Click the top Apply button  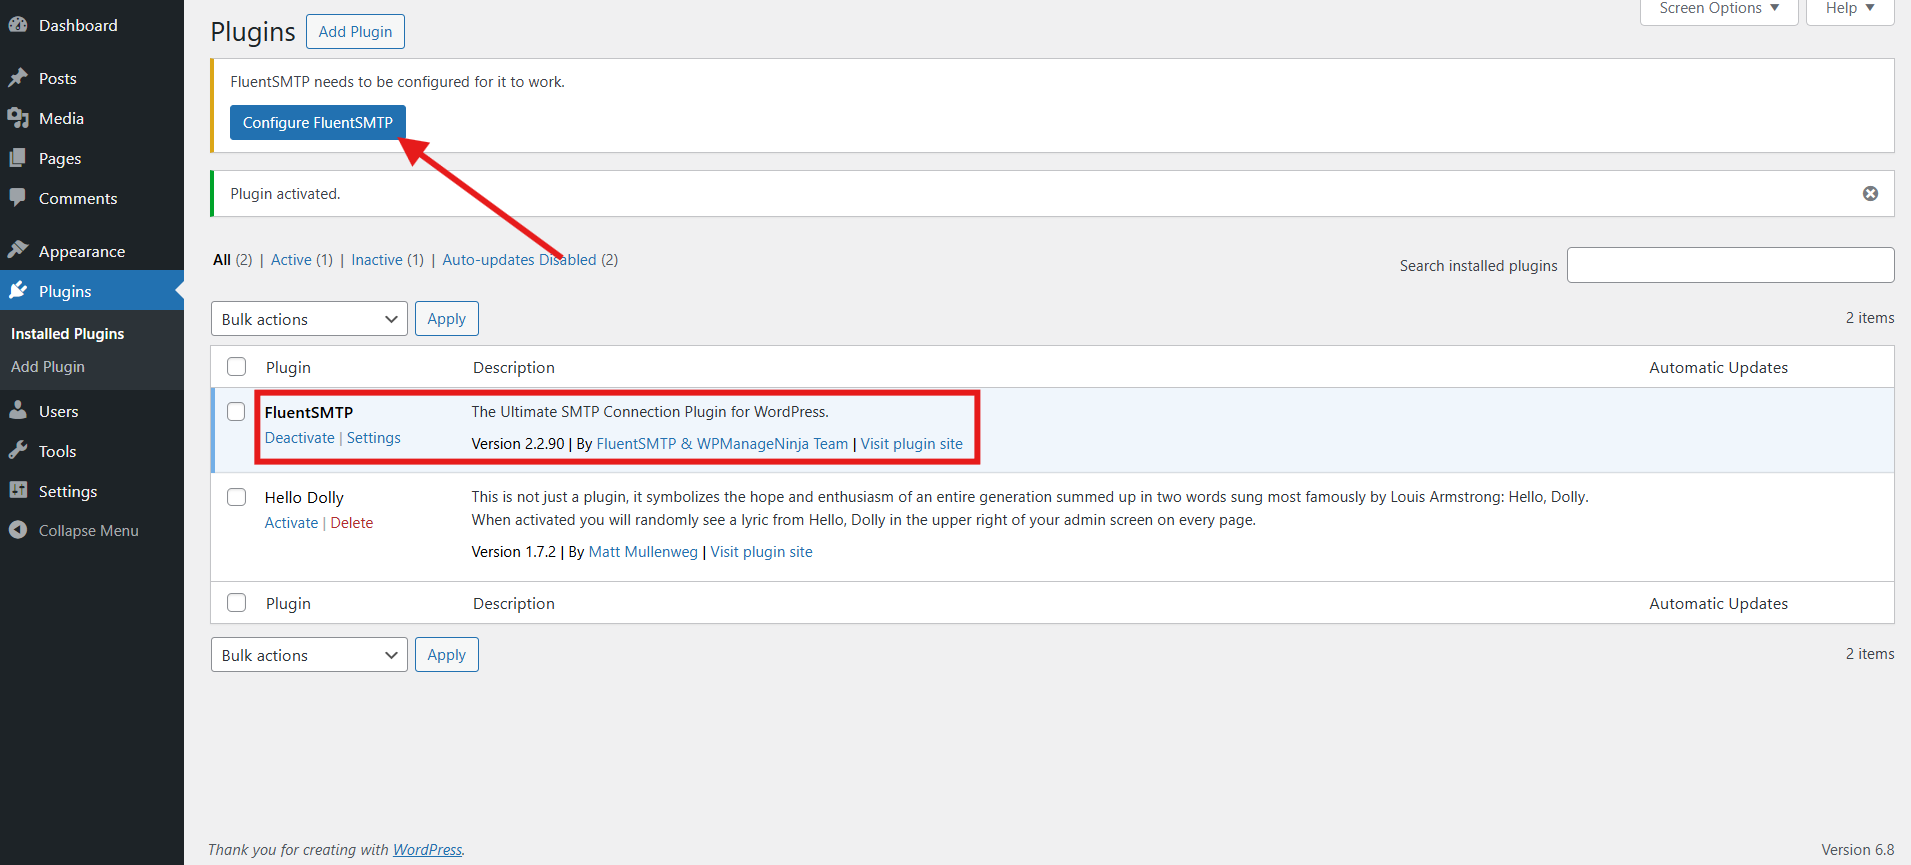447,319
